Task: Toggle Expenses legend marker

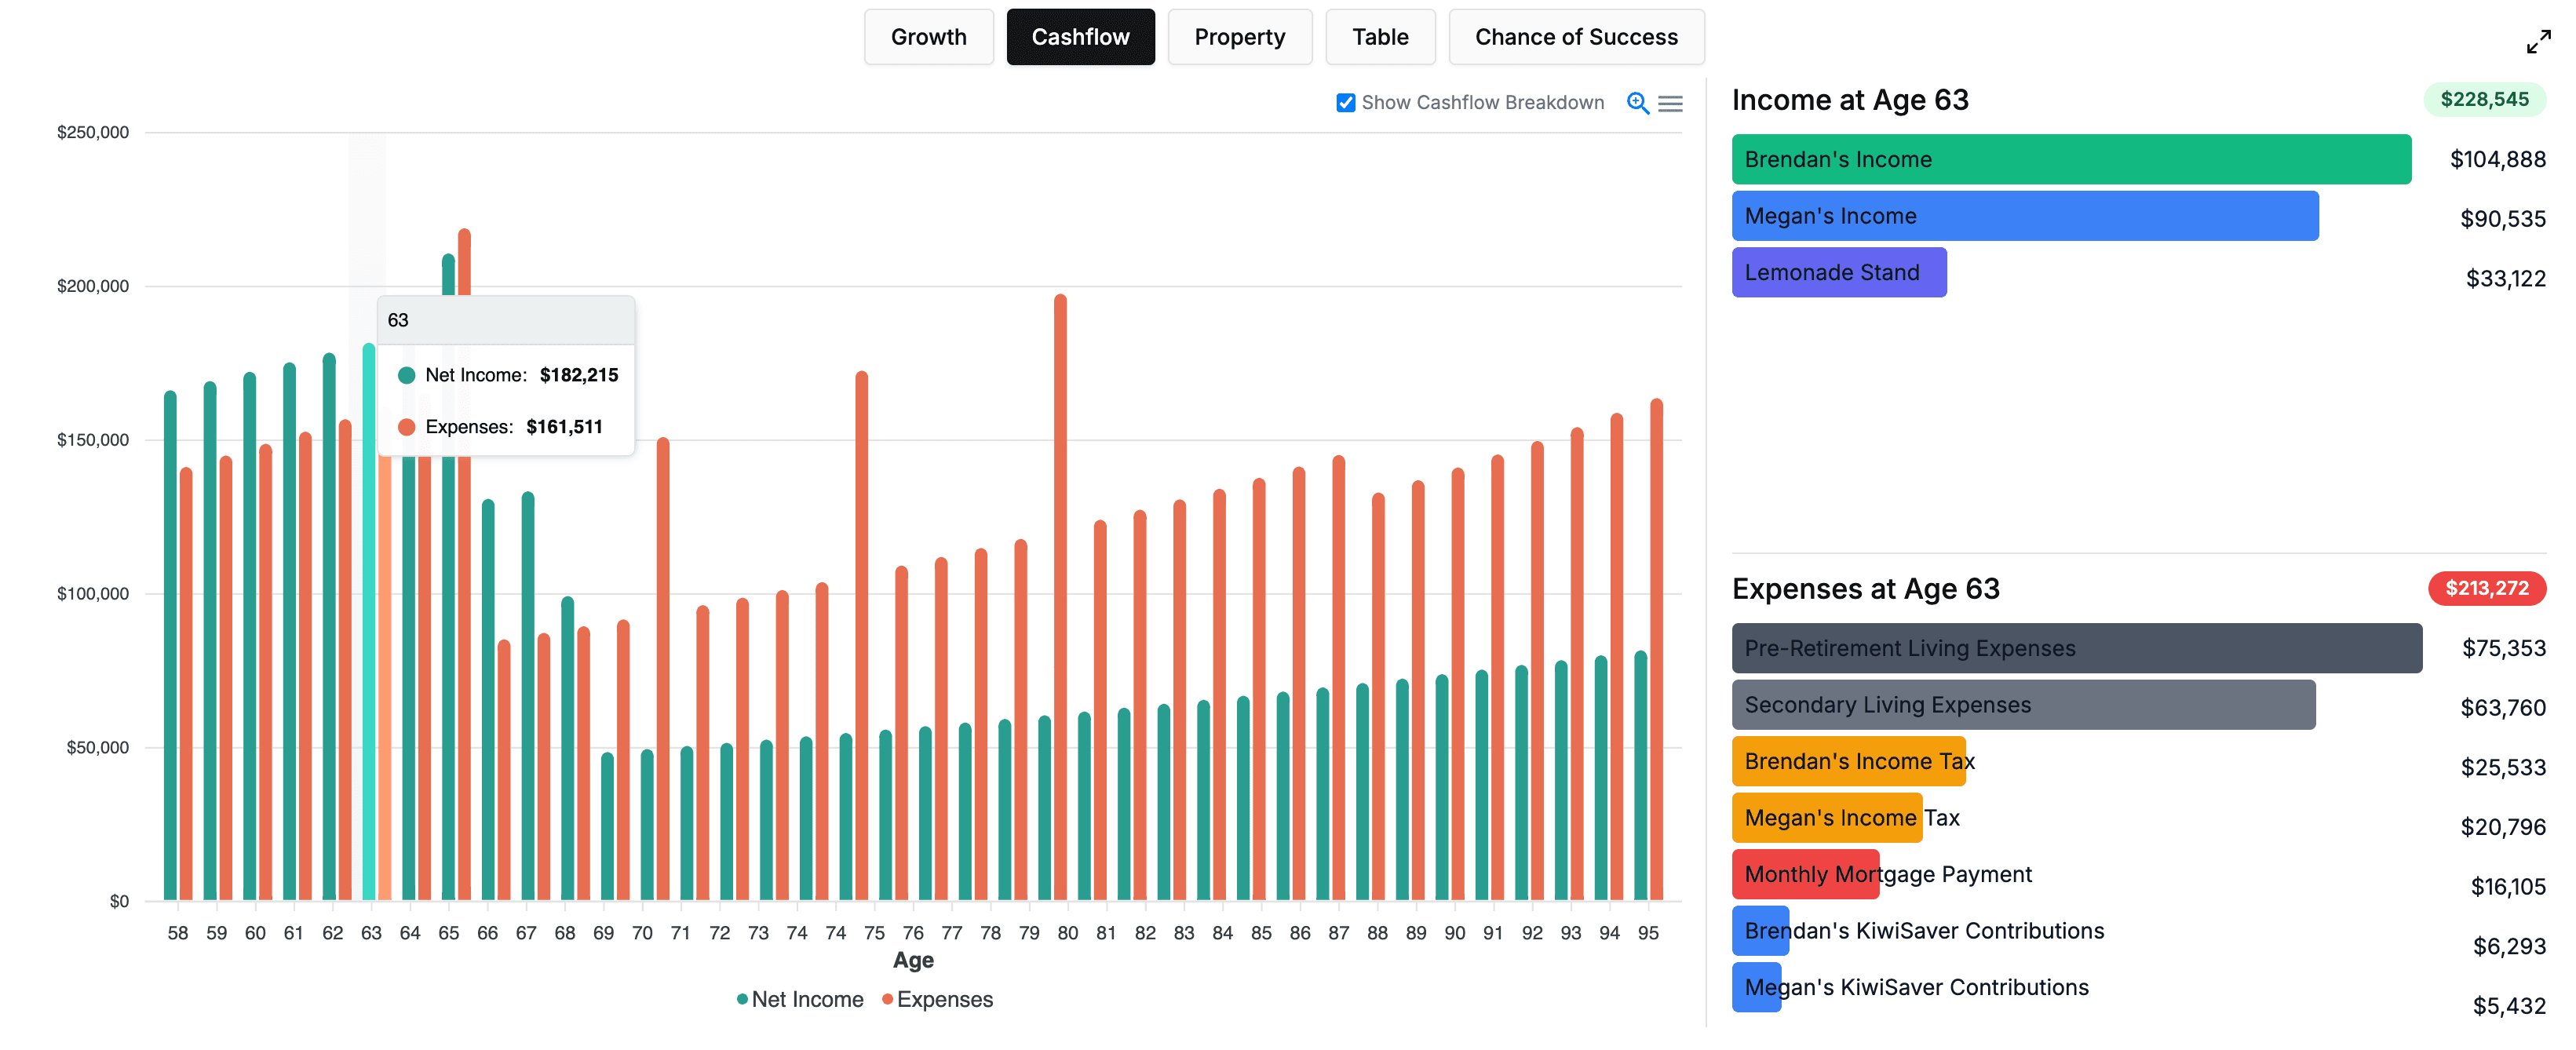Action: [x=887, y=999]
